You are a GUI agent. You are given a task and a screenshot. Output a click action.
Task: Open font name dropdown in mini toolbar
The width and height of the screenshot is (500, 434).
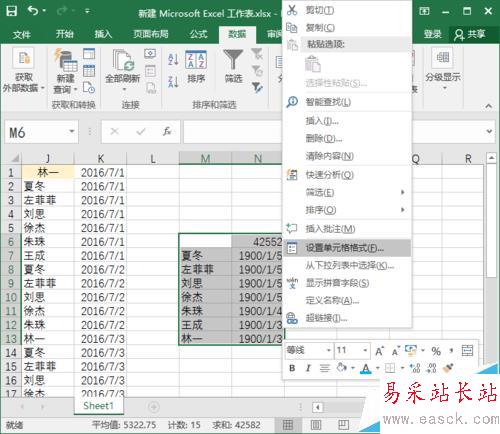[328, 350]
